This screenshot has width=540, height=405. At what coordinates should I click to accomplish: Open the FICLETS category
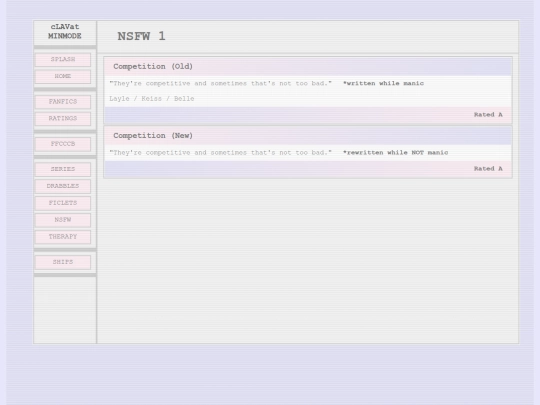coord(63,203)
